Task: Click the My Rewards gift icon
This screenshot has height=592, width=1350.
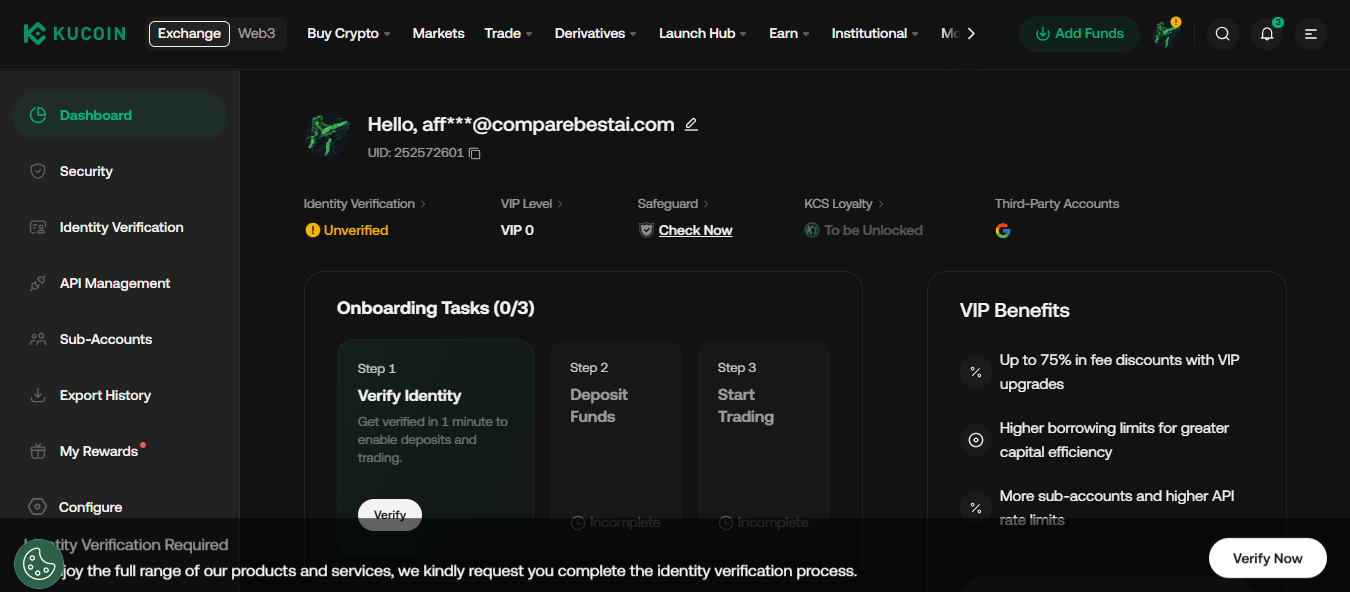Action: pos(38,451)
